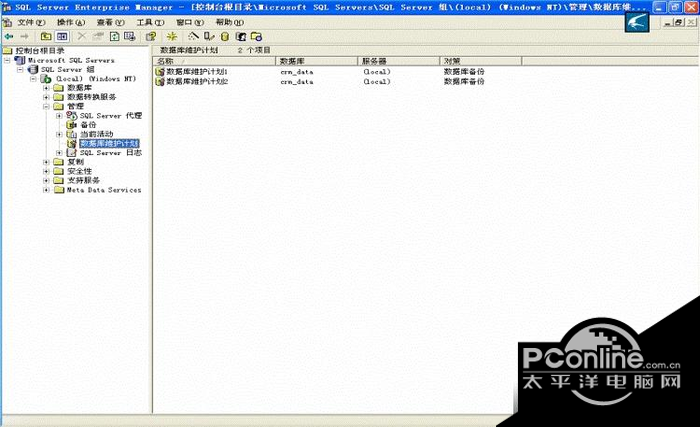The height and width of the screenshot is (427, 700).
Task: Collapse the SQL Server 组 node
Action: [x=20, y=69]
